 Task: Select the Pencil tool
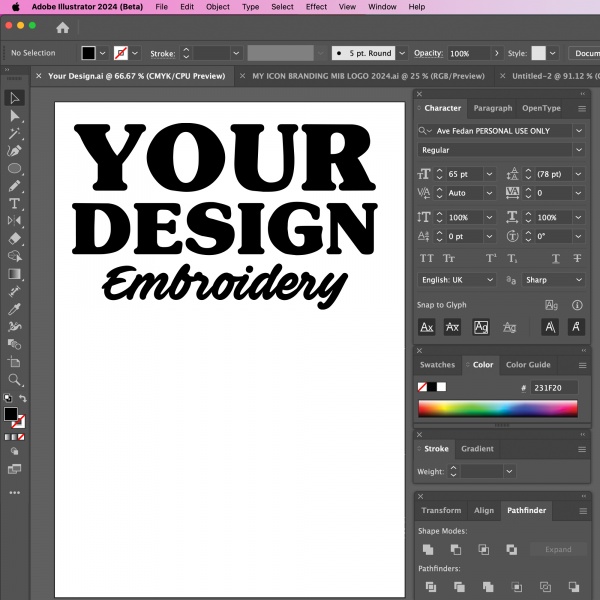point(15,186)
